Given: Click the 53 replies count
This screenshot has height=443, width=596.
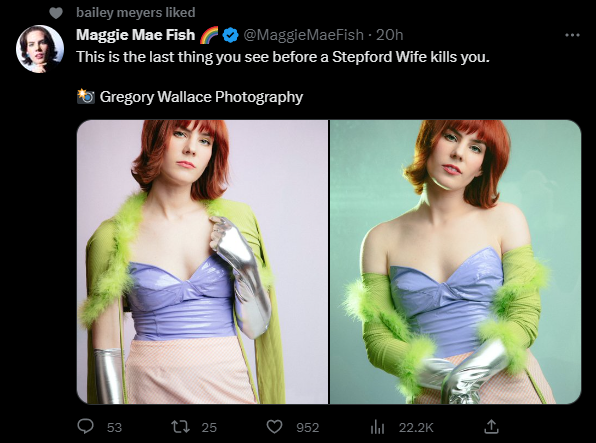Looking at the screenshot, I should pos(114,427).
